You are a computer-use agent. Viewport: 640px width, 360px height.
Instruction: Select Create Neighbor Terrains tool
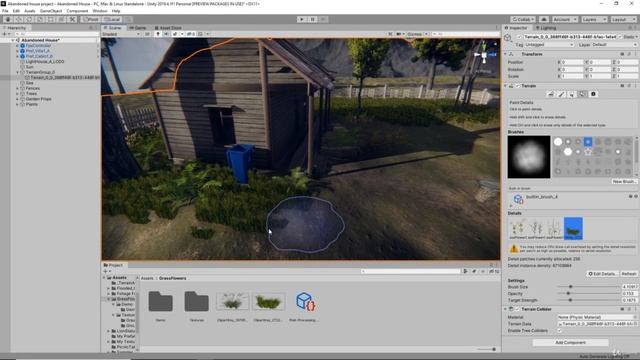click(551, 94)
